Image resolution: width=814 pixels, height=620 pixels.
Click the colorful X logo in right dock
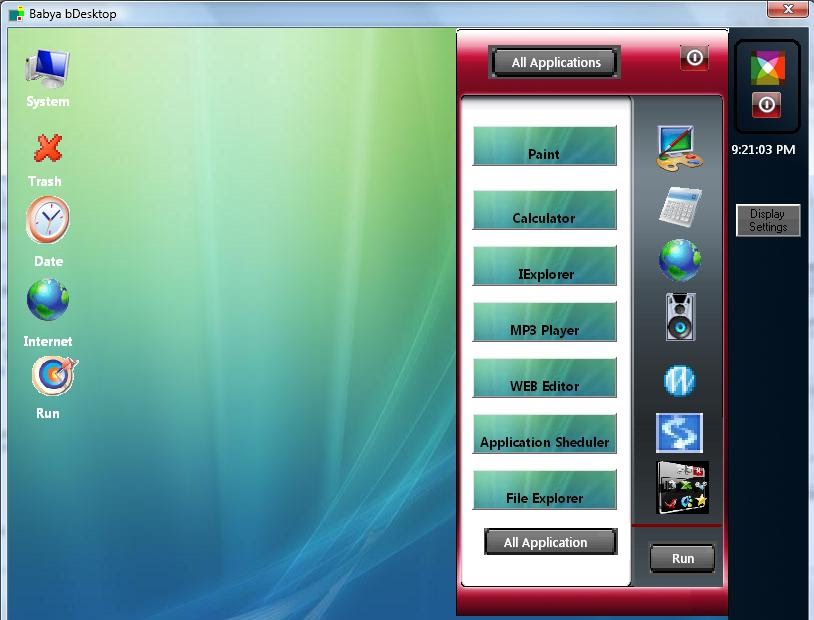(x=767, y=68)
